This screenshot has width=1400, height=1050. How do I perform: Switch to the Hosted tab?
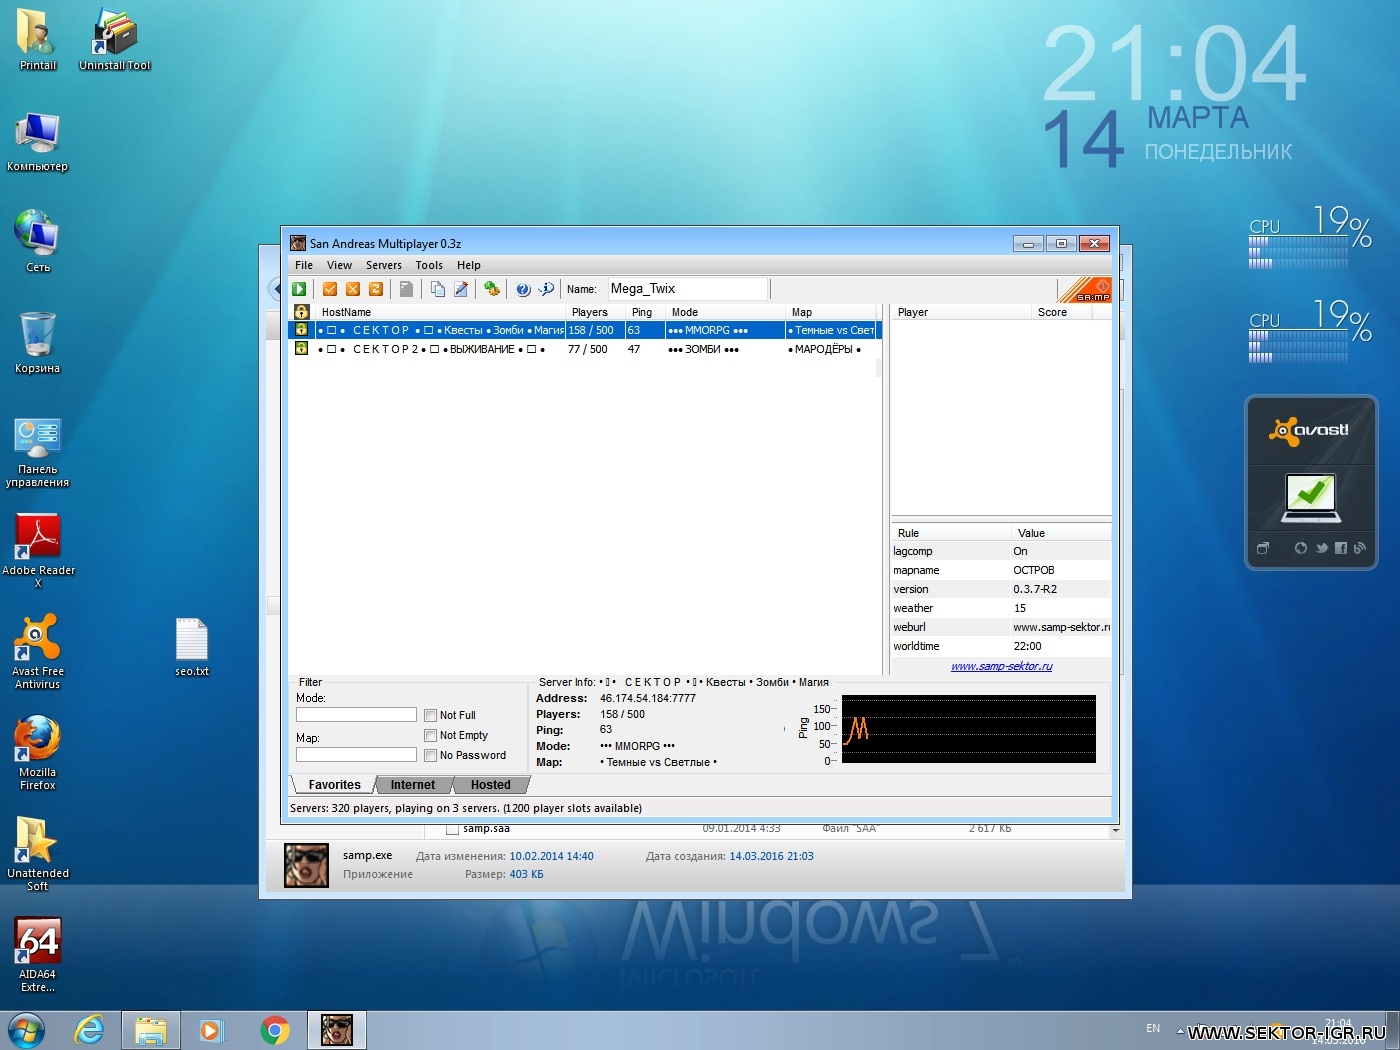490,785
